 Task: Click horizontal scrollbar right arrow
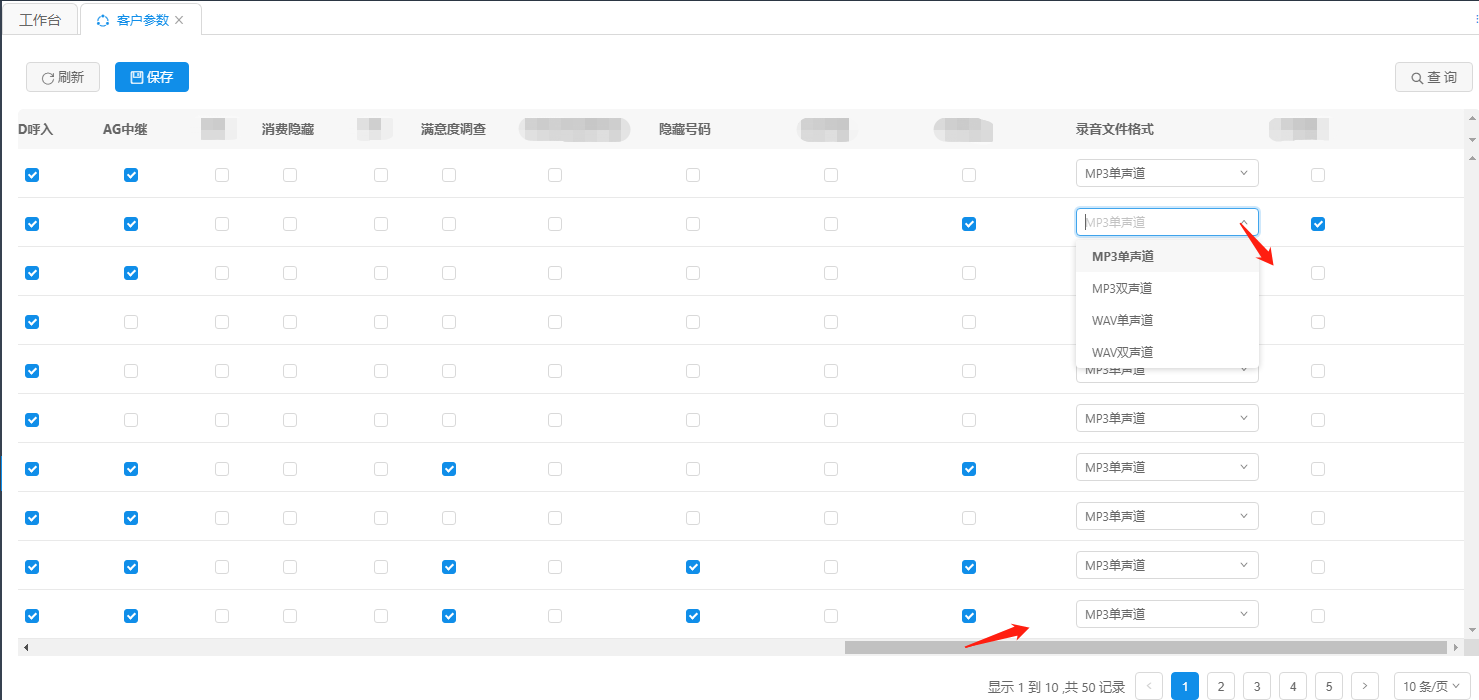1458,648
